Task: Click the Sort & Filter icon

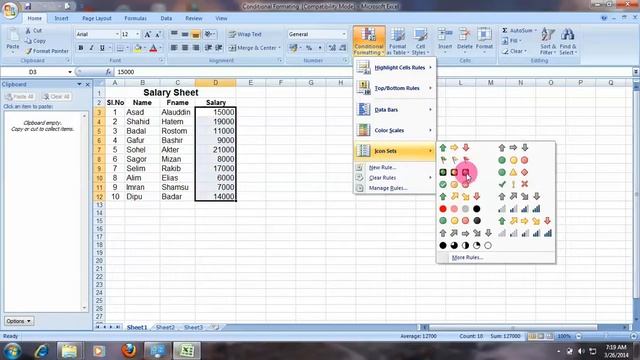Action: click(x=547, y=35)
